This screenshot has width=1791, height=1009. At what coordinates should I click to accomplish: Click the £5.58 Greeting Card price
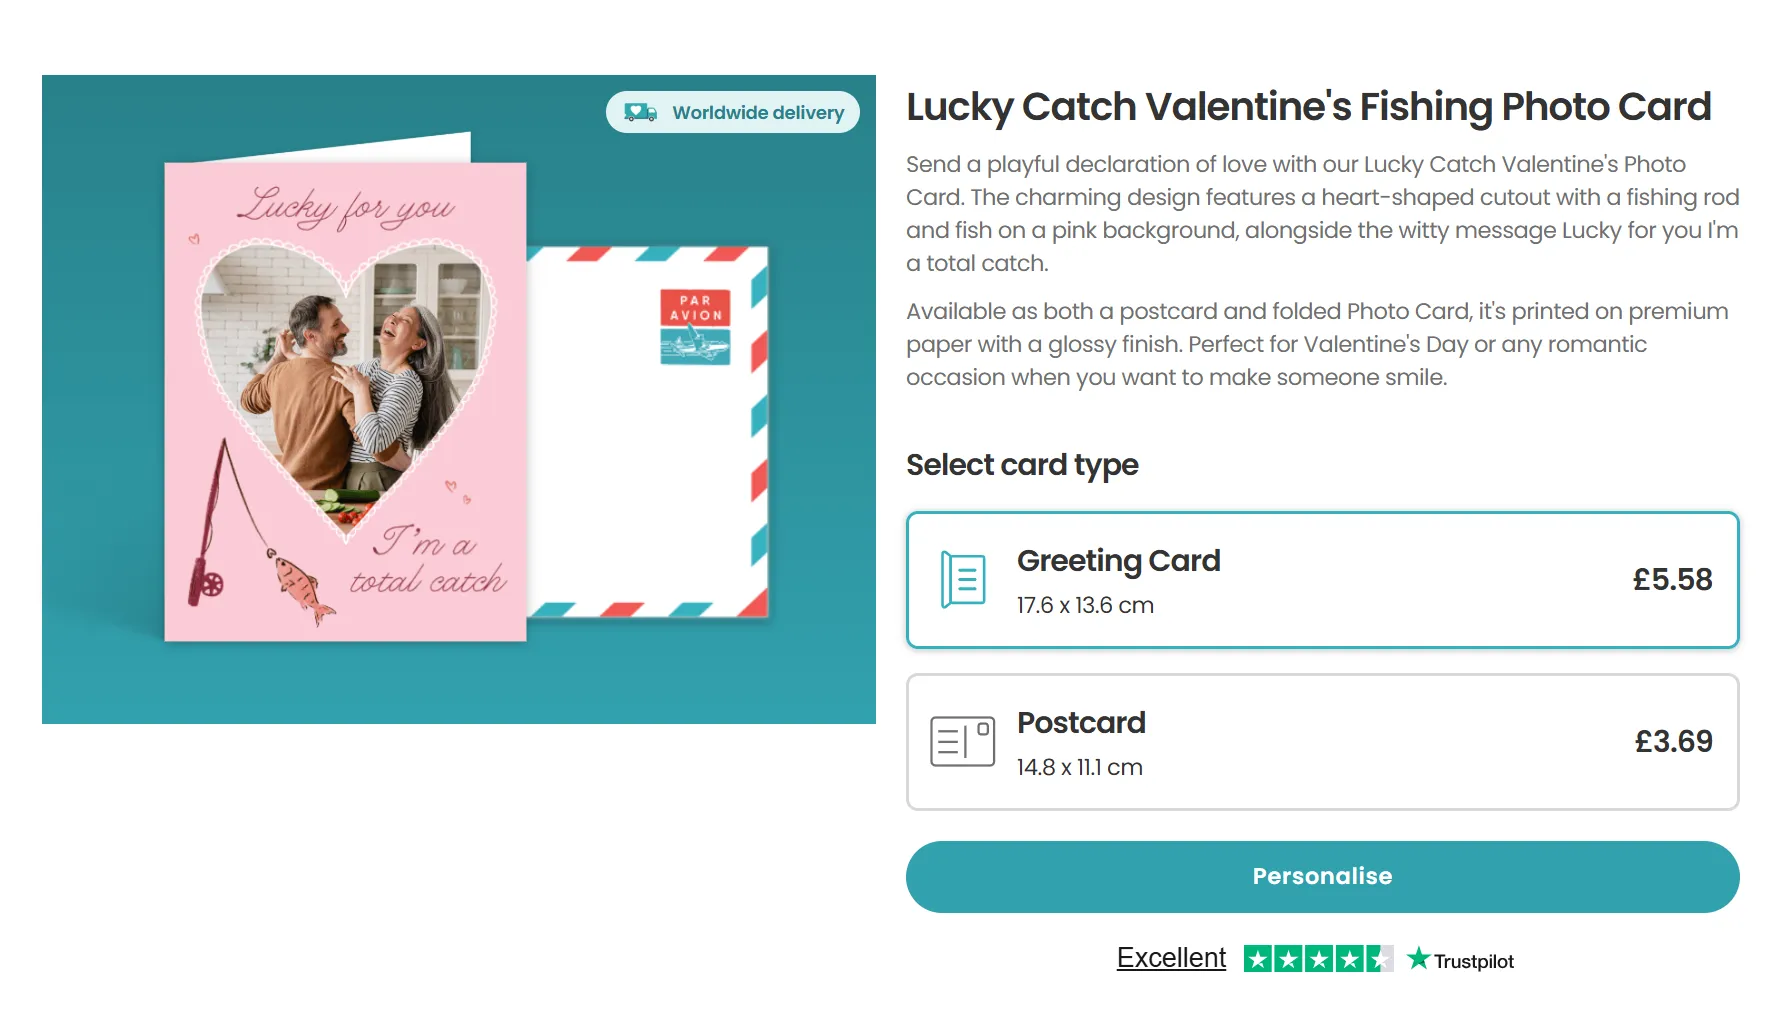(x=1672, y=580)
